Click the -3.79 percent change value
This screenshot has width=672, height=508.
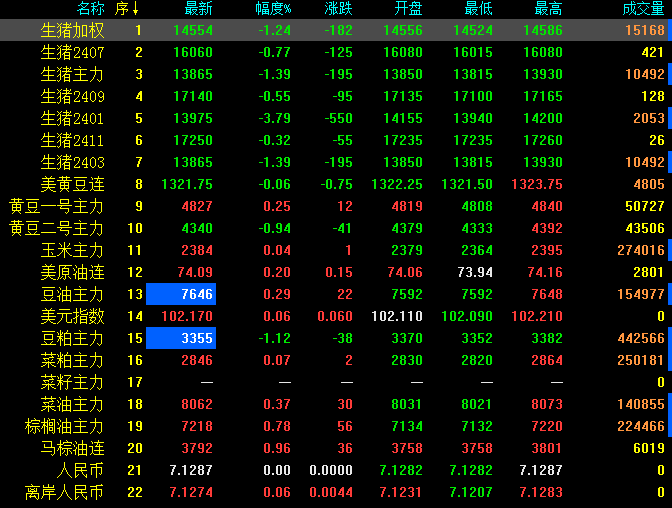(275, 118)
